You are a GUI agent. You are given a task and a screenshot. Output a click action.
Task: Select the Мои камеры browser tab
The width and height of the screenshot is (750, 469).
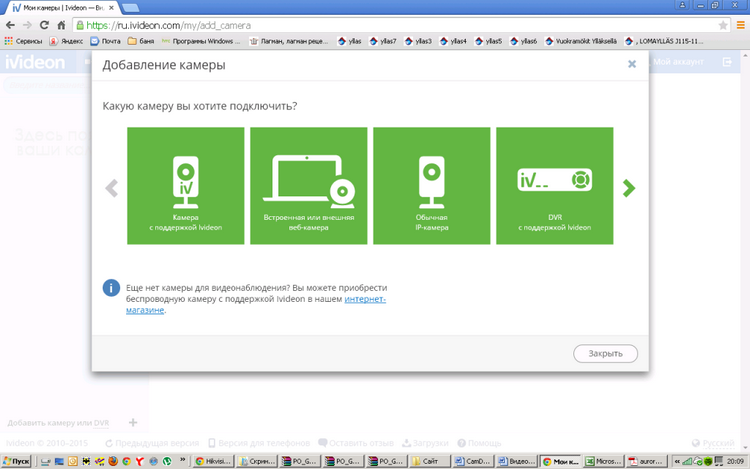62,8
